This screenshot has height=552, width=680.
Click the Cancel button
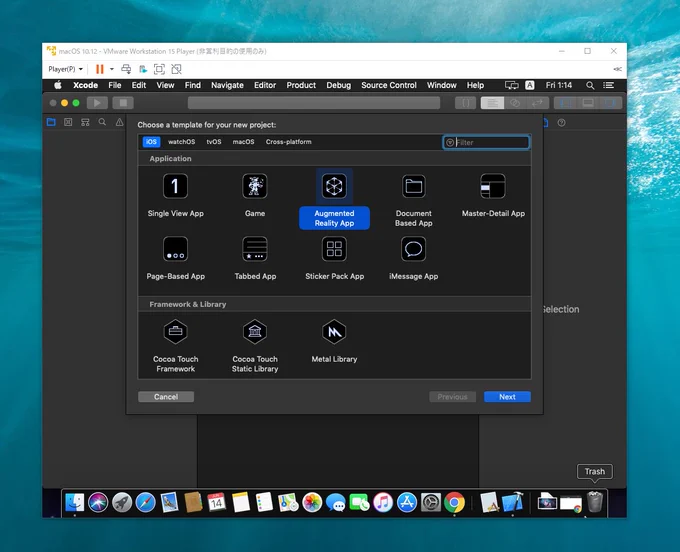pos(166,397)
